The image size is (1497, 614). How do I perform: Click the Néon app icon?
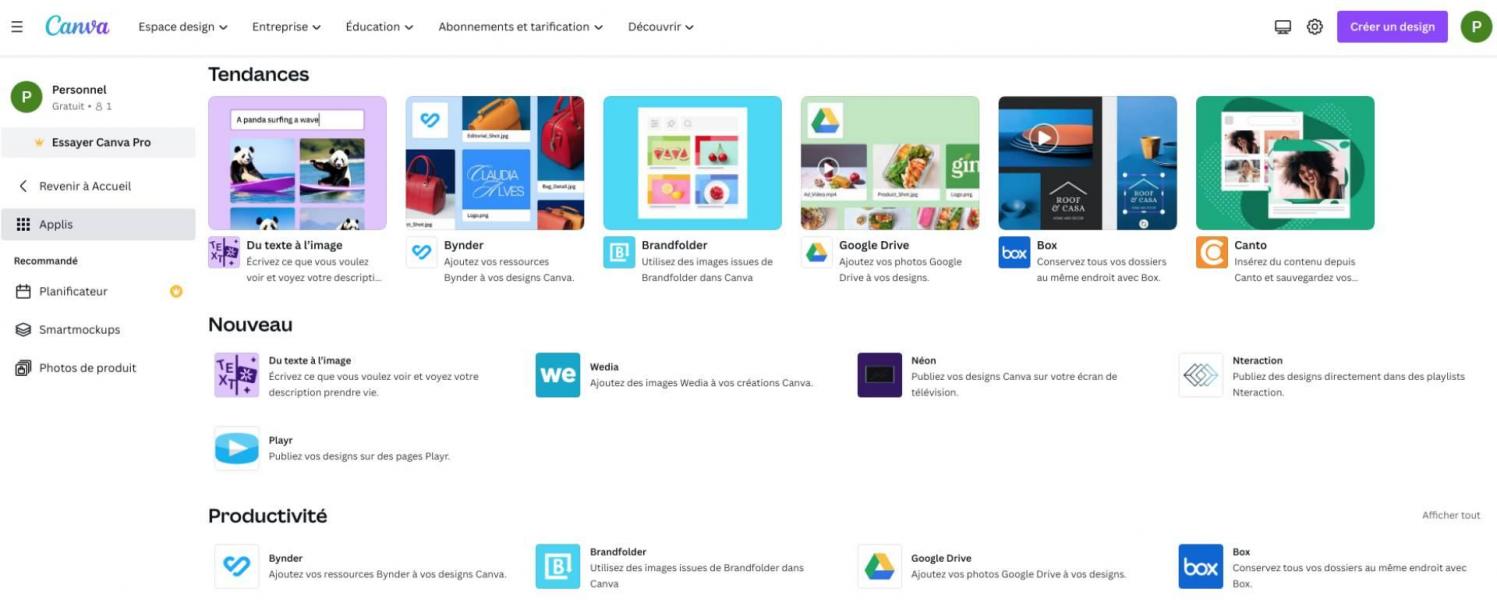pos(879,375)
